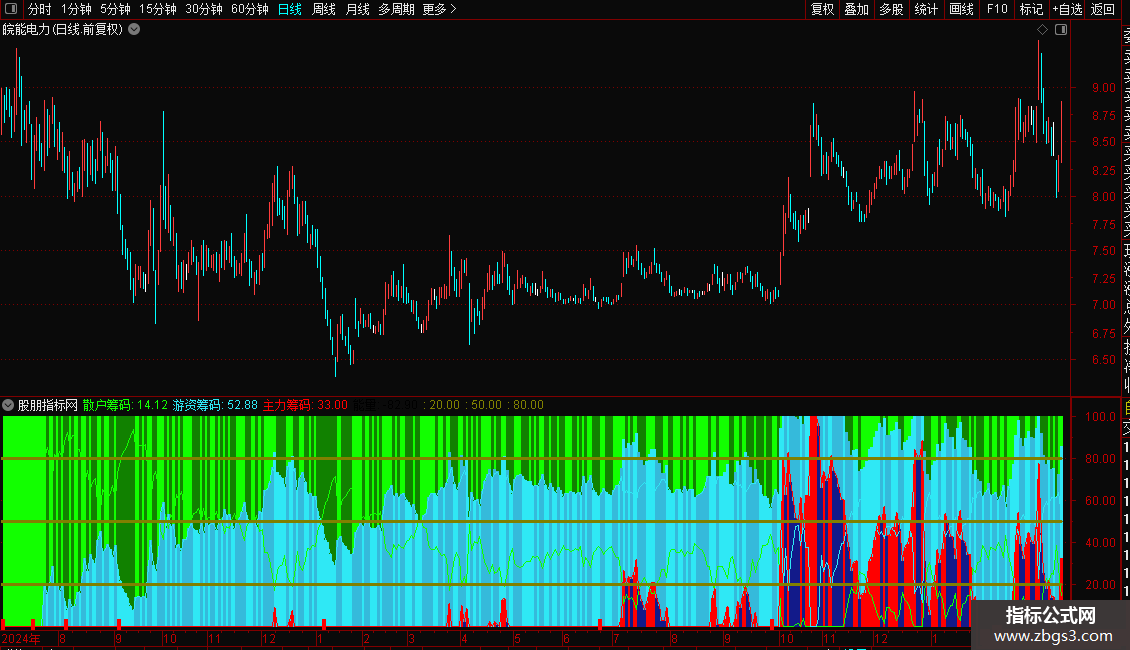Screen dimensions: 1130x650
Task: Select the 15分钟 period tab
Action: pyautogui.click(x=158, y=9)
